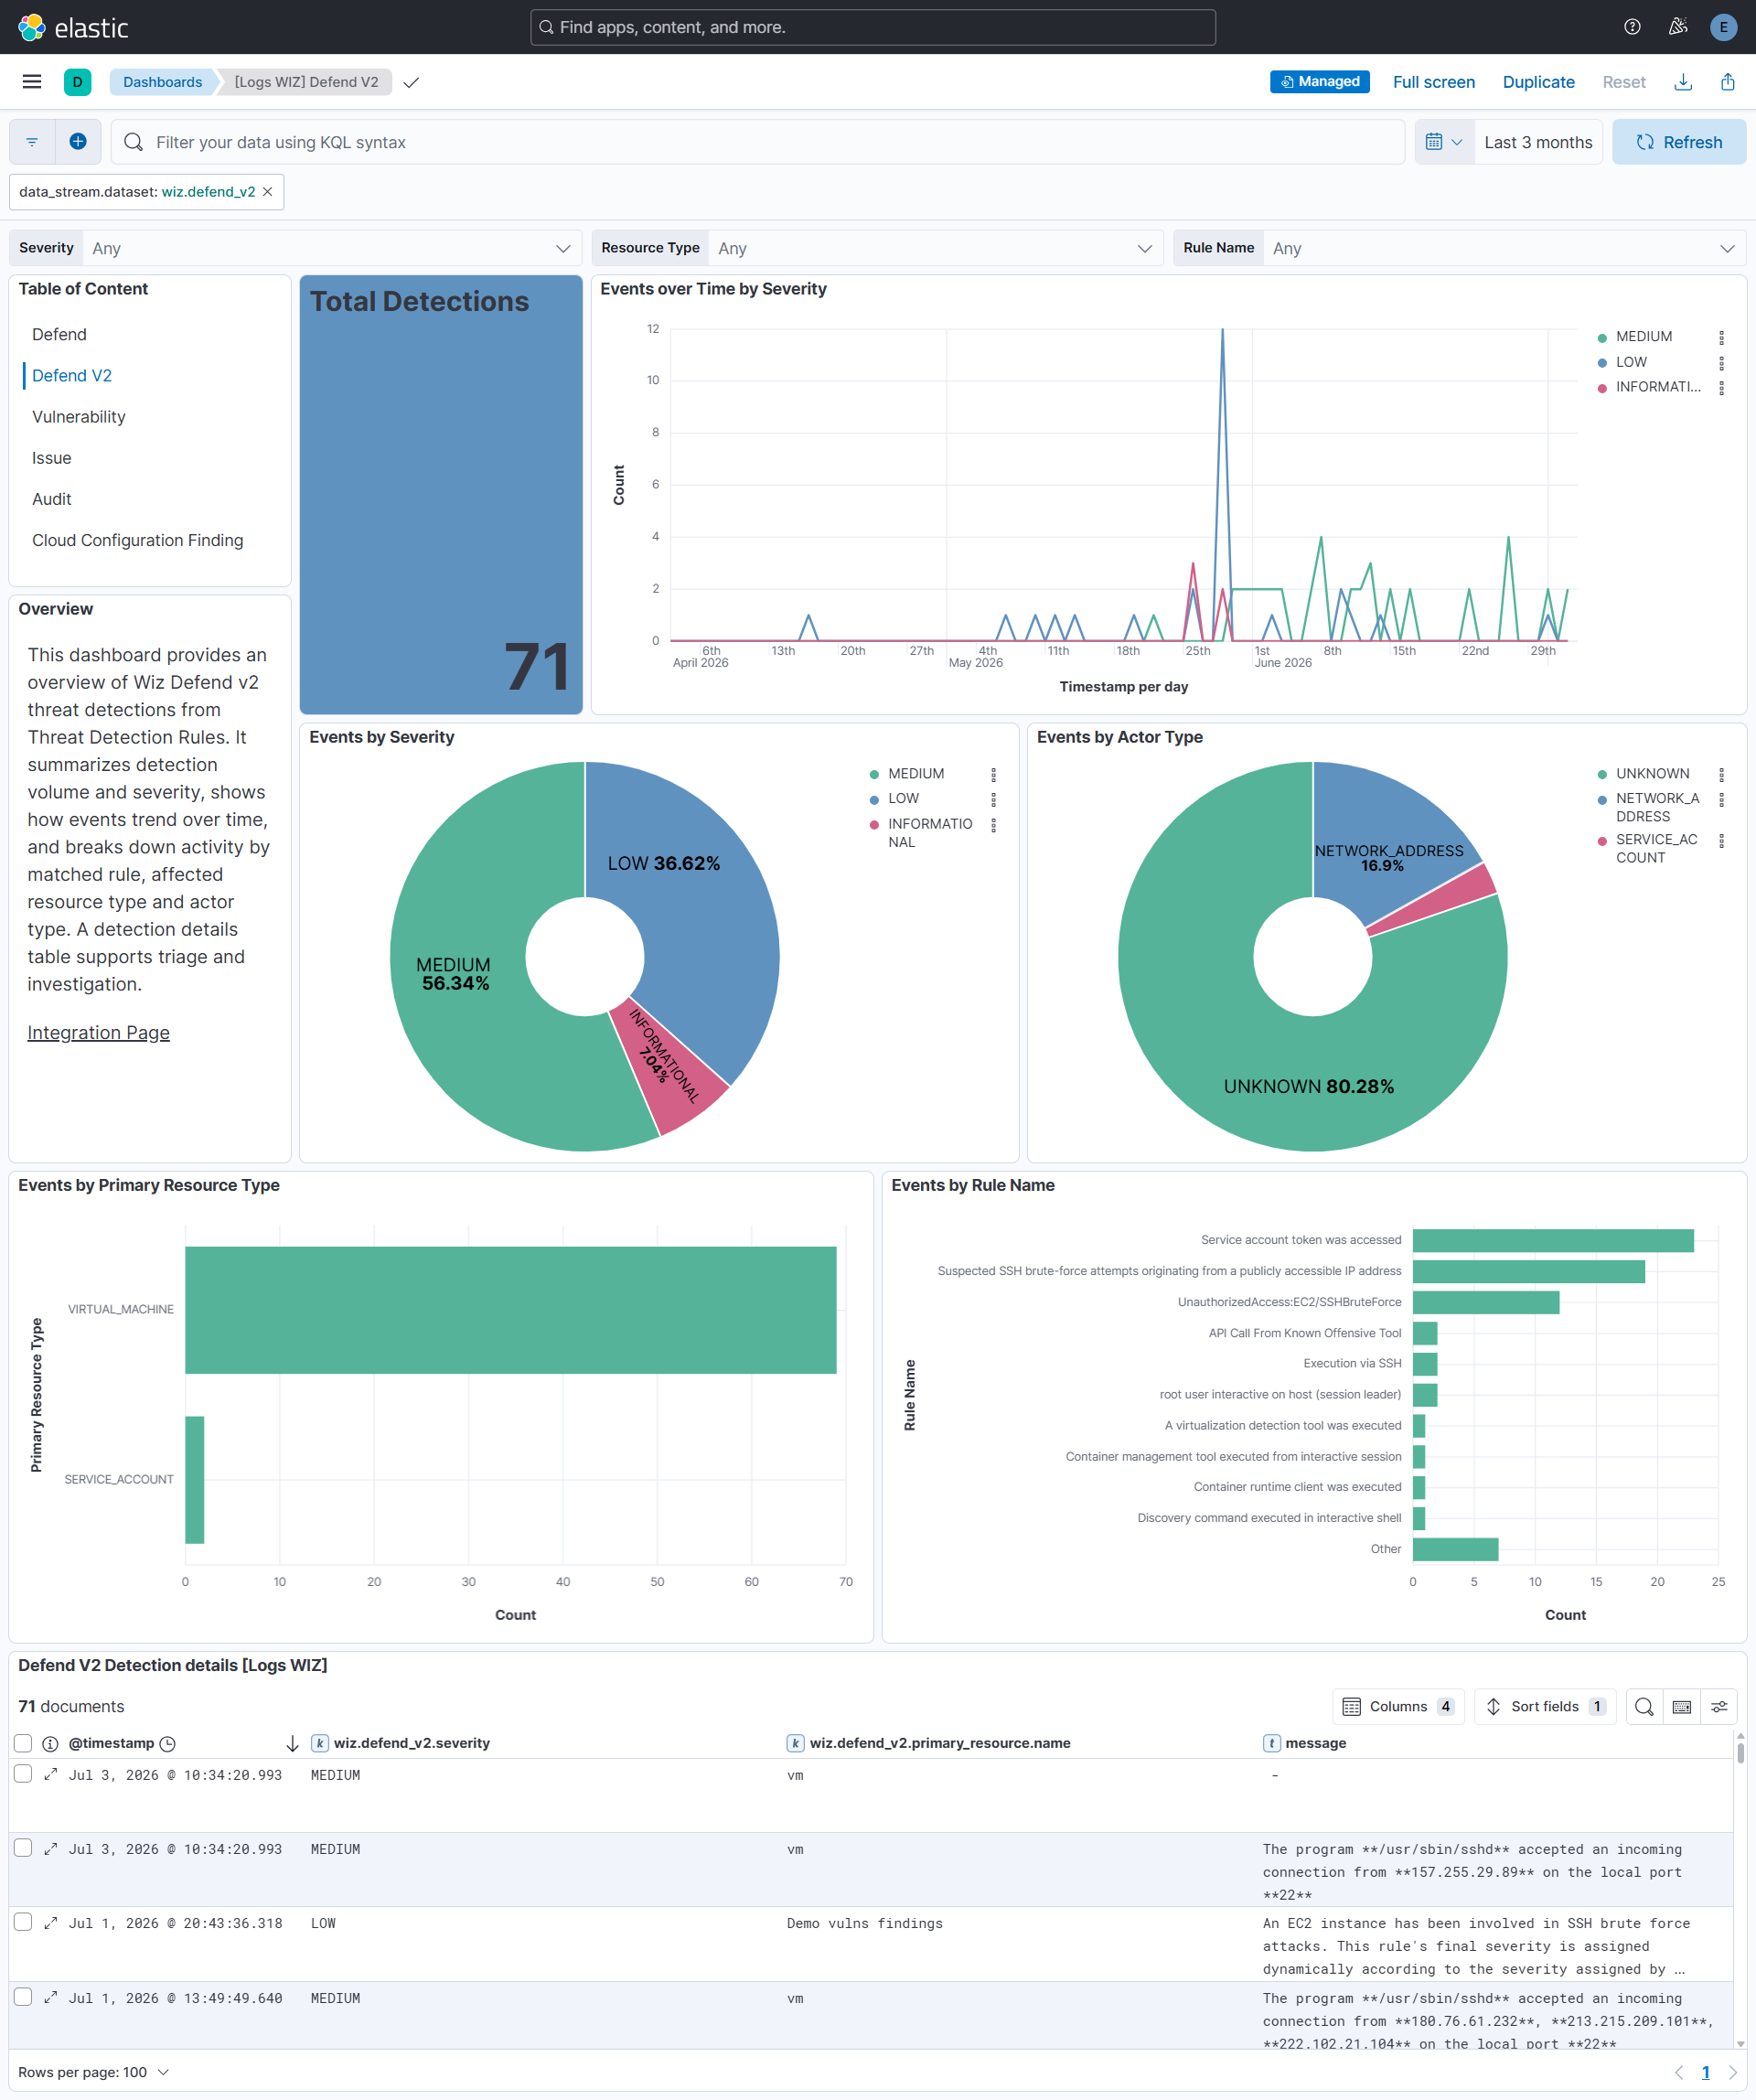Open the table search icon in detection details
This screenshot has width=1756, height=2100.
pyautogui.click(x=1644, y=1707)
